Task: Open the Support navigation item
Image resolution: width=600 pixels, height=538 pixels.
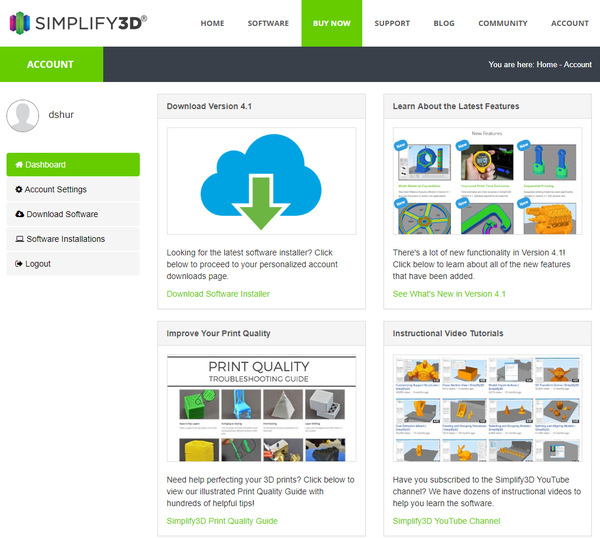Action: click(392, 23)
